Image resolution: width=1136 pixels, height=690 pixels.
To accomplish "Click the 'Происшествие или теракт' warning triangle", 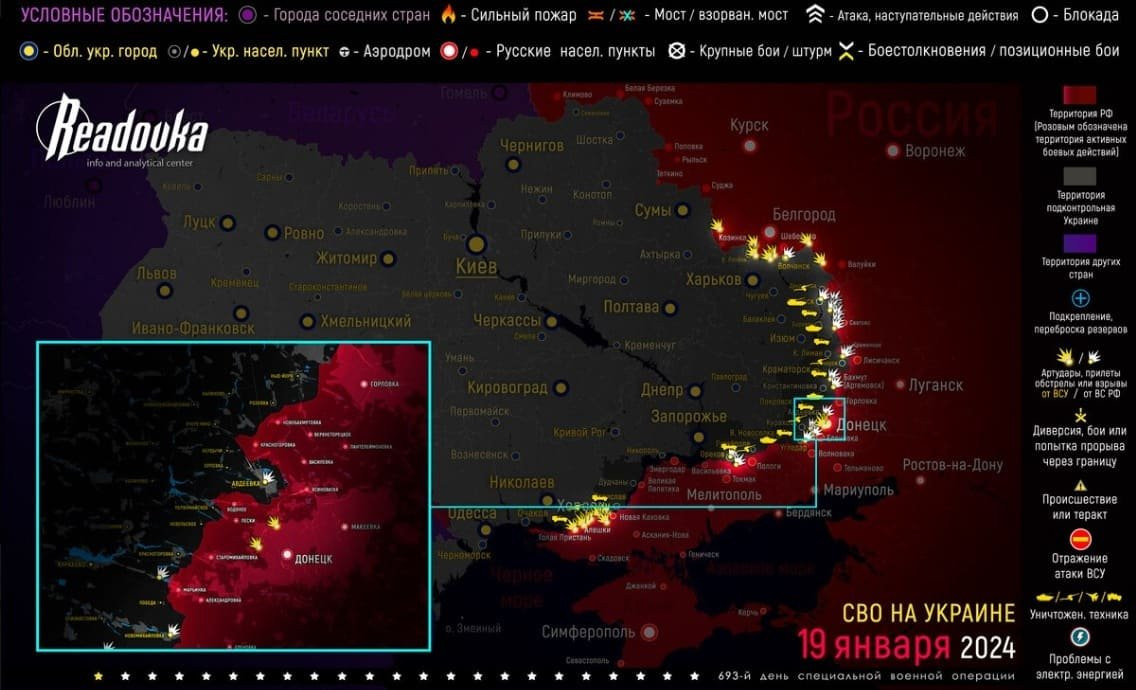I will pyautogui.click(x=1080, y=476).
